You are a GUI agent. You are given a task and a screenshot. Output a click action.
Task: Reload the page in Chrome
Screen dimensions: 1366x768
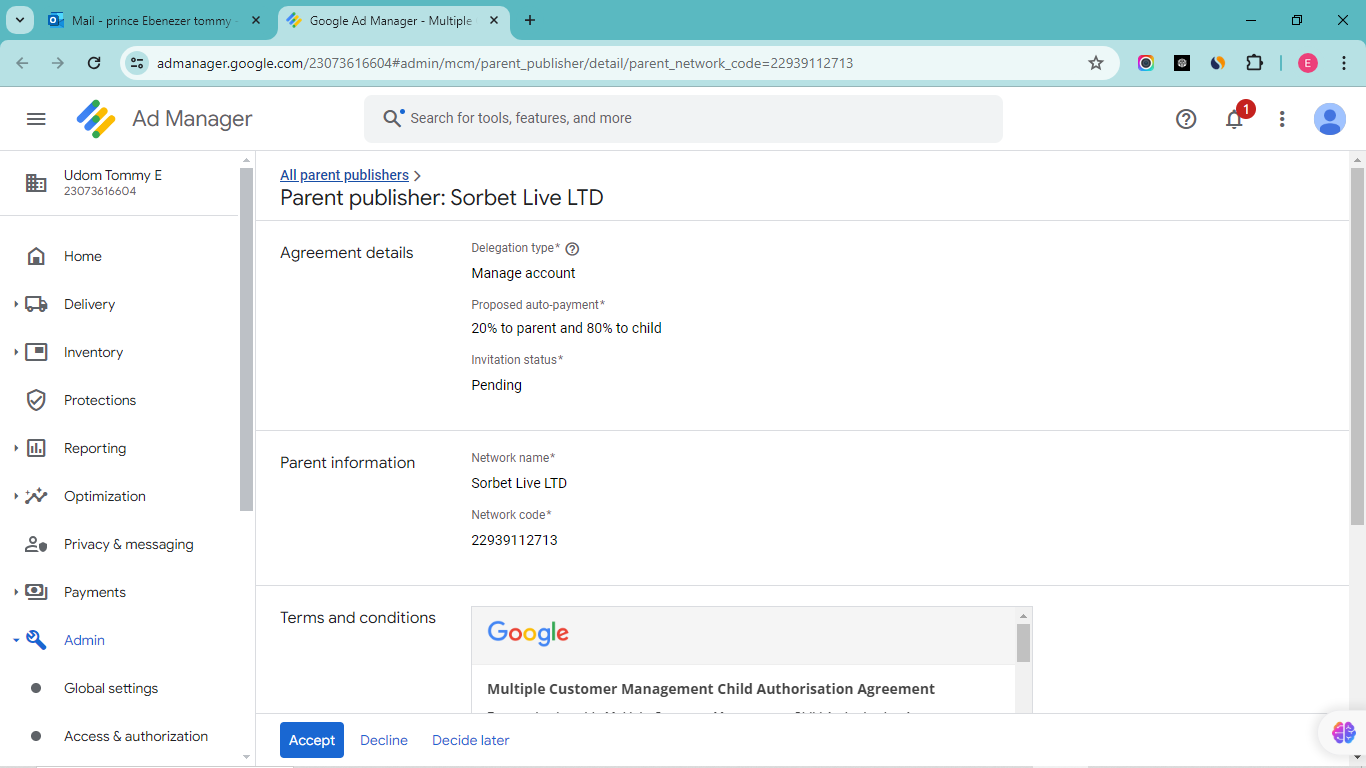coord(94,63)
